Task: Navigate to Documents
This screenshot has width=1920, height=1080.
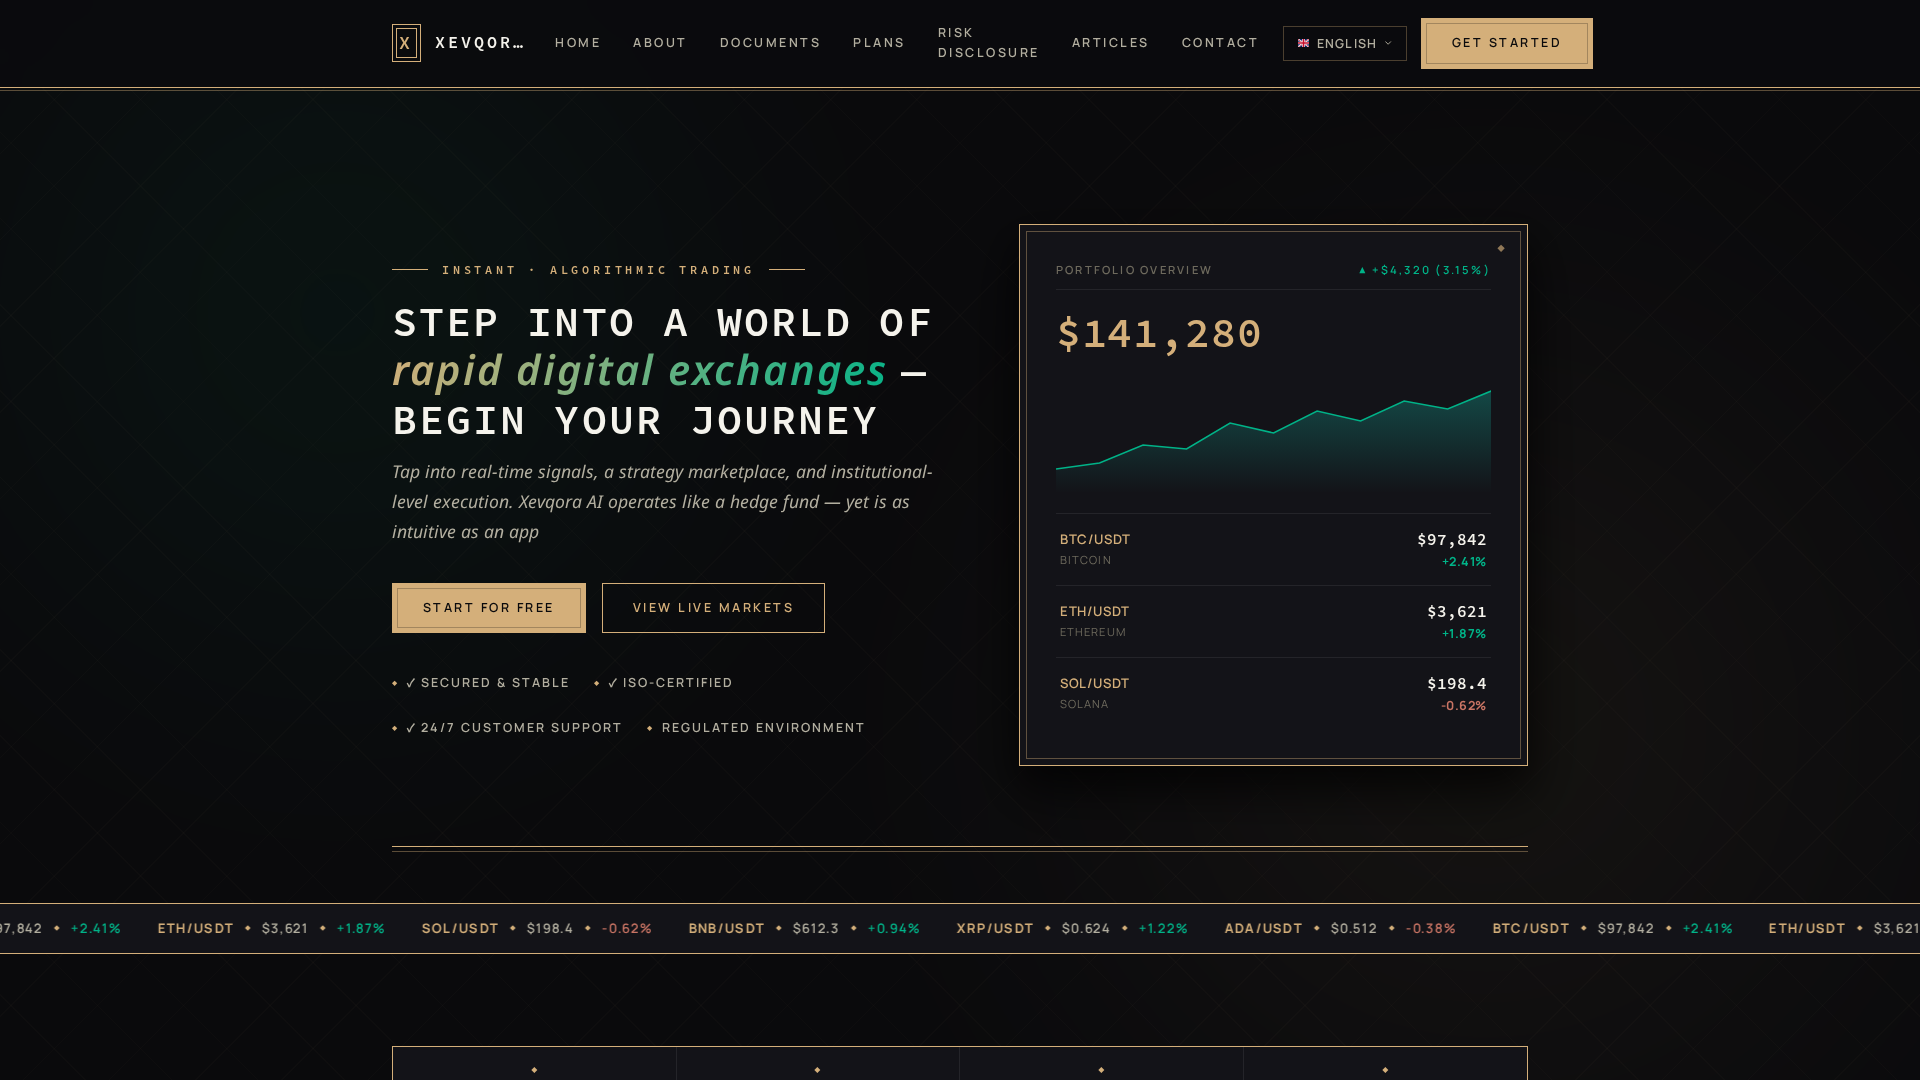Action: point(770,43)
